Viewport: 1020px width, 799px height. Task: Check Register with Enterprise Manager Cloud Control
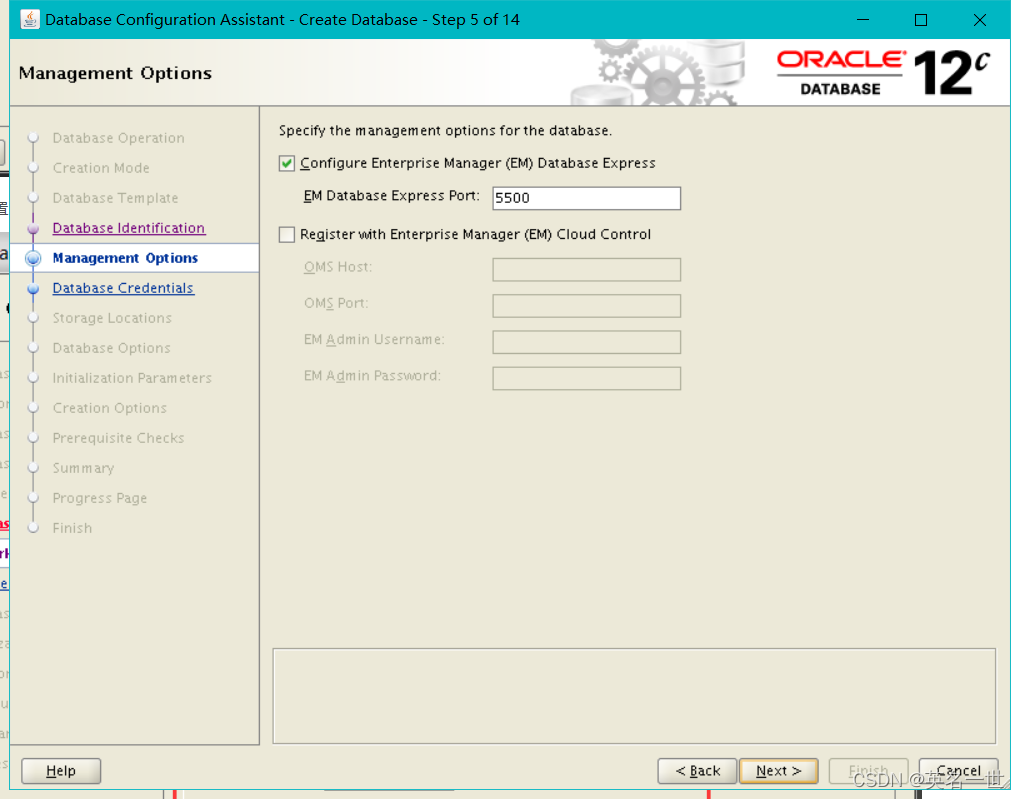pos(287,234)
